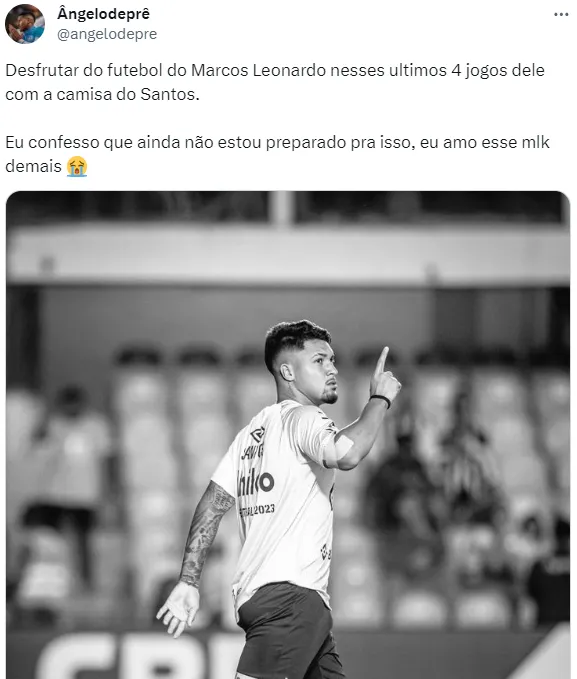Open the @angelodepre handle link
Screen dimensions: 577x679
pyautogui.click(x=107, y=34)
